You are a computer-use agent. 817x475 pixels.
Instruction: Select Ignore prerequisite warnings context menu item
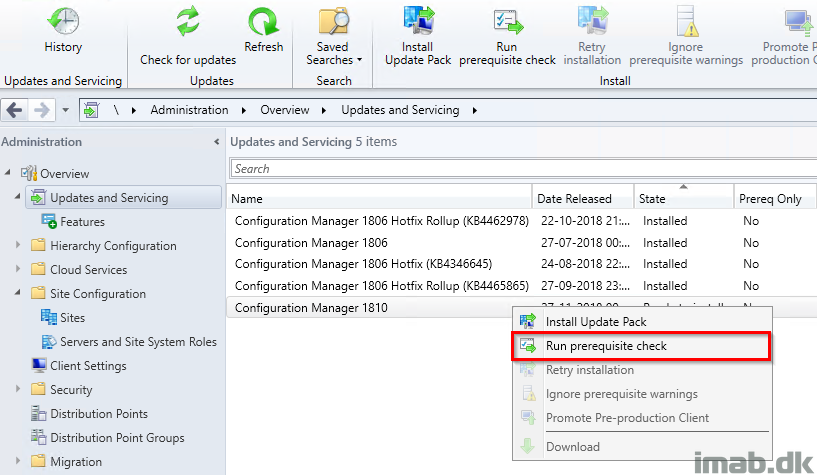click(642, 394)
